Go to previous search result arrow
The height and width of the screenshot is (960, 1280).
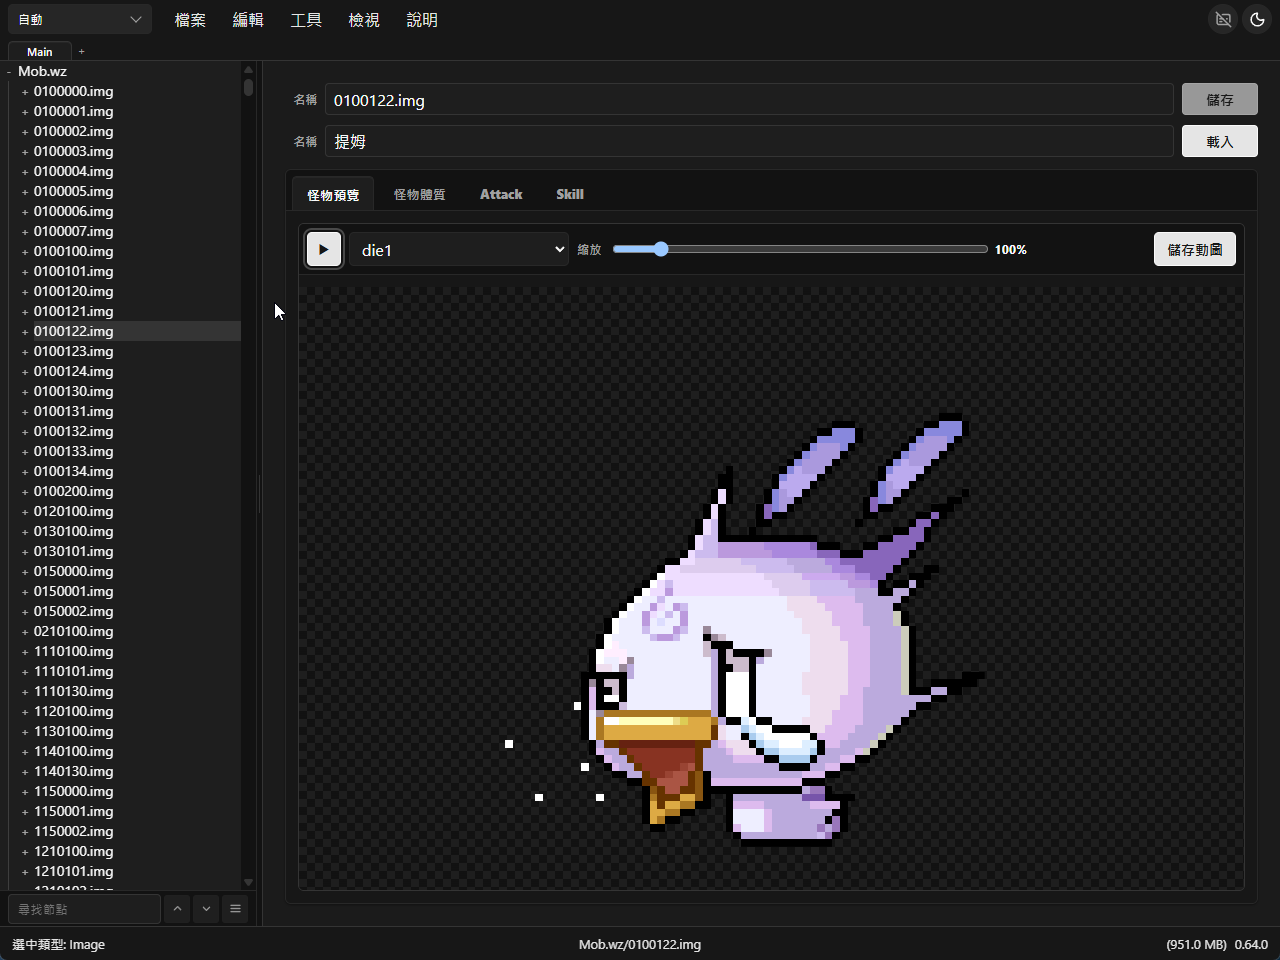coord(177,909)
